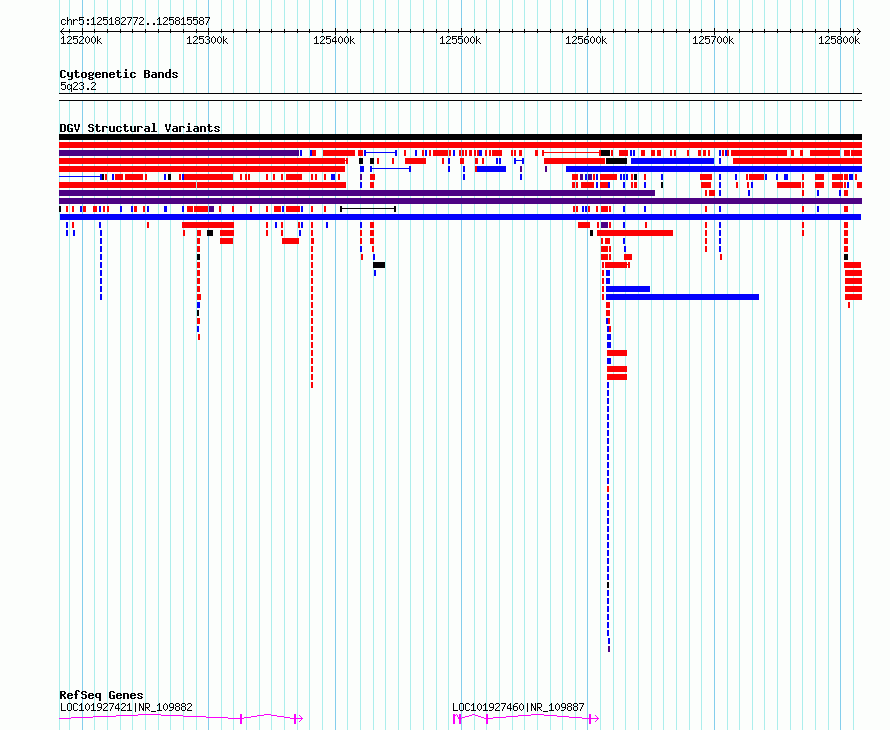Click the red bracketed thin-line variant before 125600k
Image resolution: width=890 pixels, height=730 pixels.
[x=571, y=153]
